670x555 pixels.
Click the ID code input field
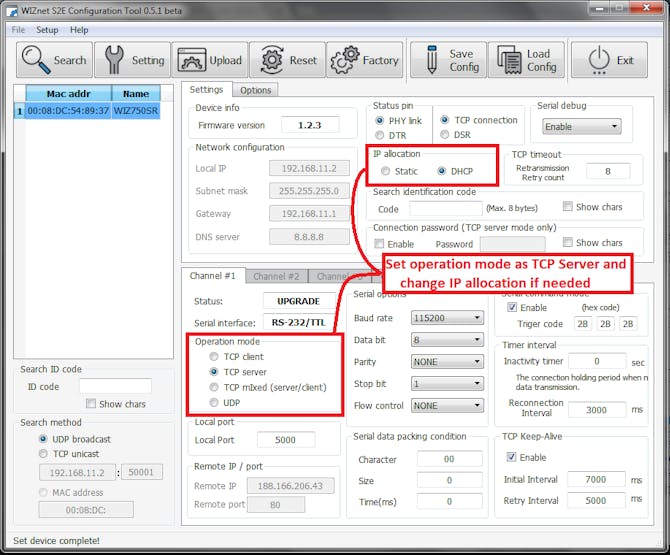[115, 386]
